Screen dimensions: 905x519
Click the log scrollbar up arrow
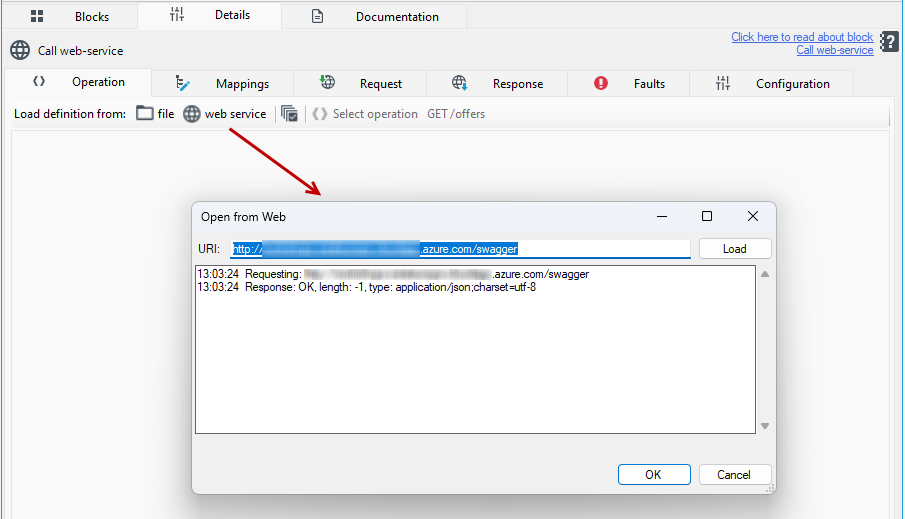765,274
